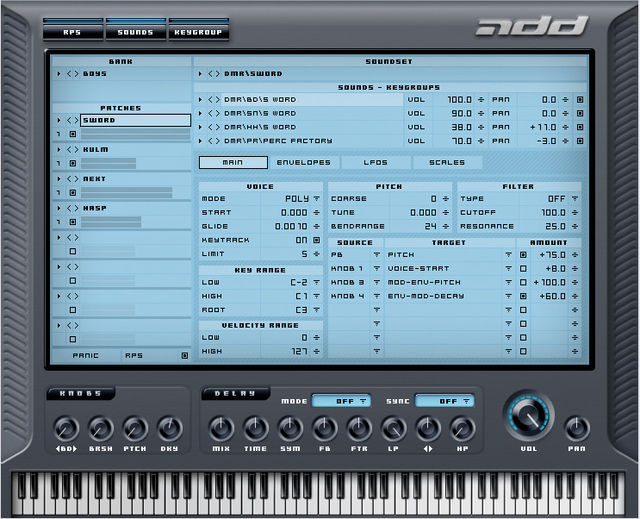Select the DMR\SN\S WORD keygroup name

260,113
